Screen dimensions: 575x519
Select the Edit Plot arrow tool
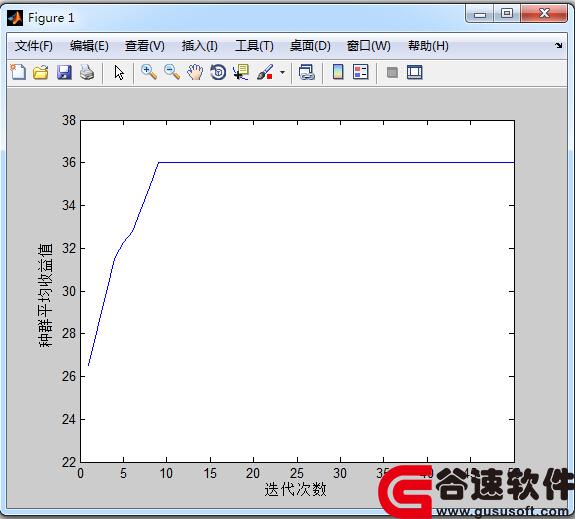(119, 72)
